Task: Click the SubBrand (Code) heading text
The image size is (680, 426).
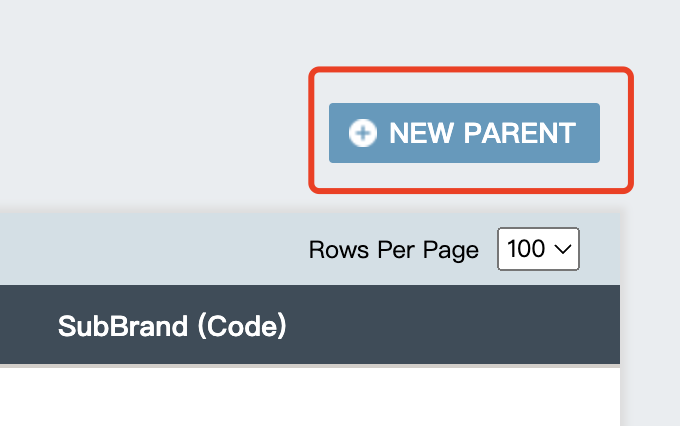Action: (x=172, y=326)
